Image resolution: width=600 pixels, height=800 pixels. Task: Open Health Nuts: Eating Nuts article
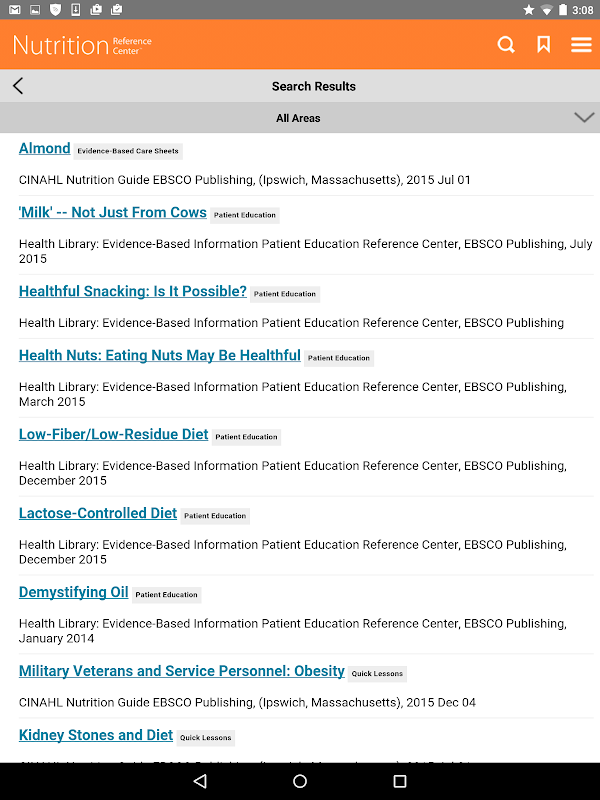pyautogui.click(x=160, y=356)
